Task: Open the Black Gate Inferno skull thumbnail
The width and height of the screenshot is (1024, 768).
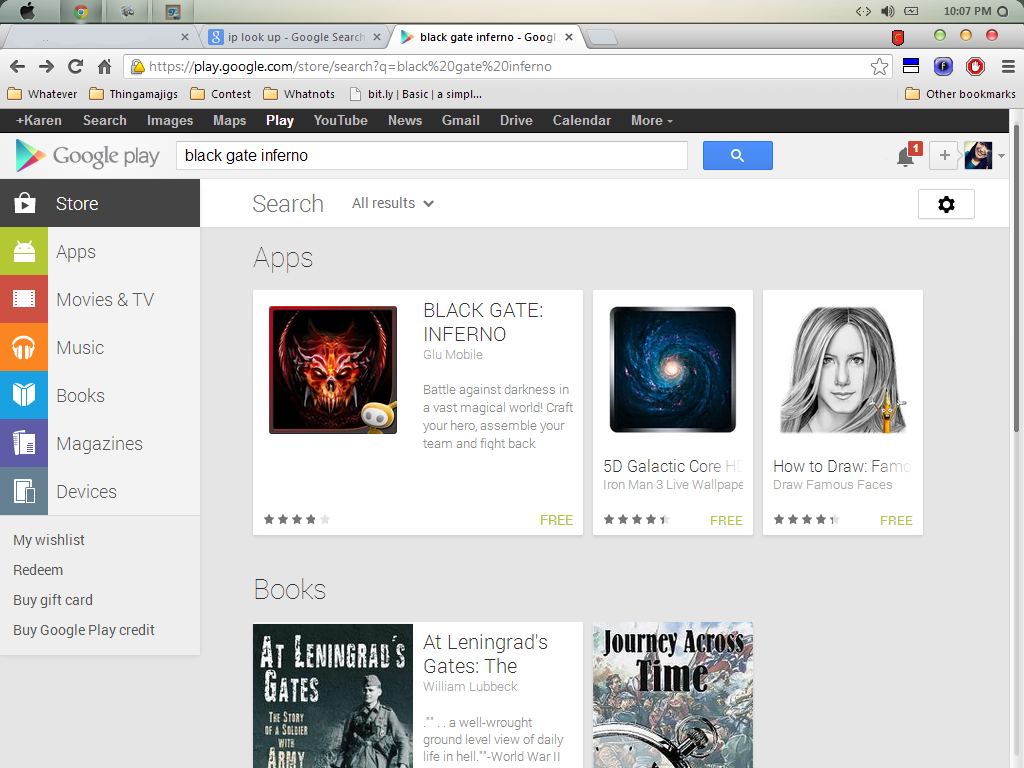Action: click(x=333, y=370)
